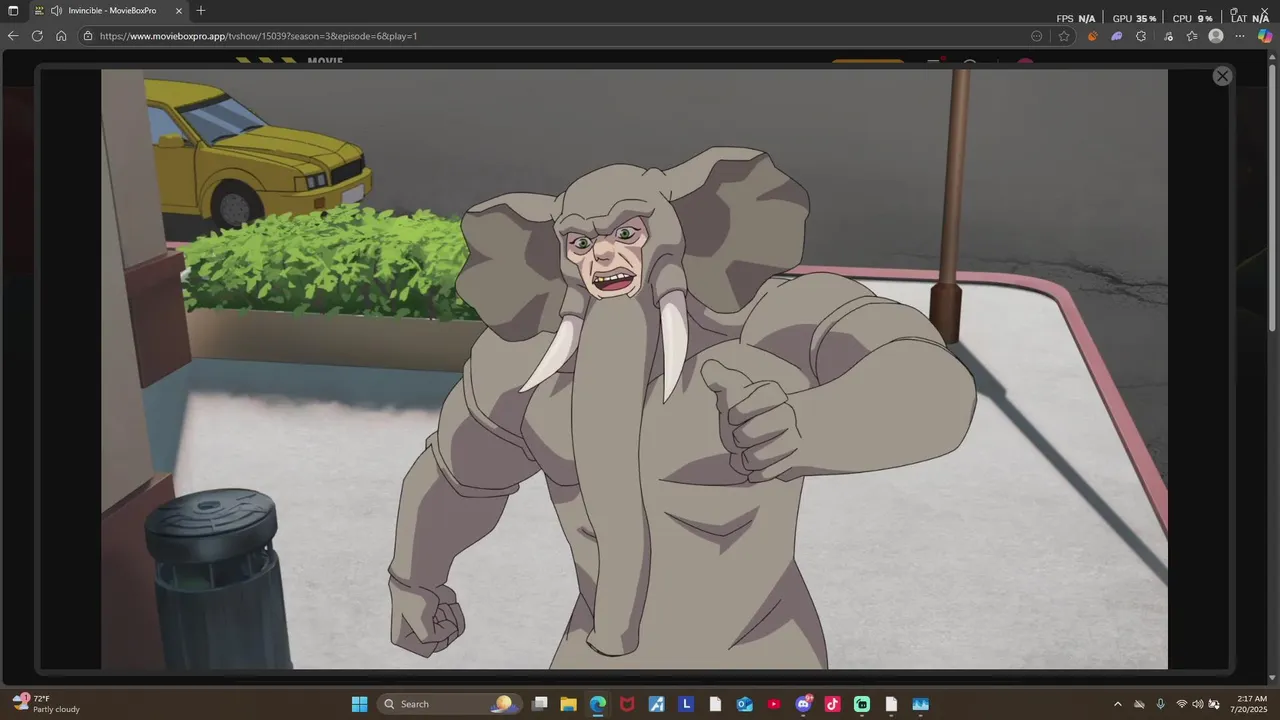Open the volume speaker tray icon
The height and width of the screenshot is (720, 1280).
tap(1198, 704)
